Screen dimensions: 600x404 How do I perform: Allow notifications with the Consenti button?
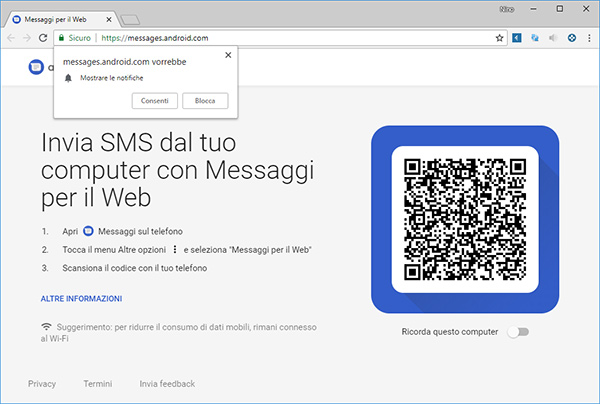click(x=155, y=101)
